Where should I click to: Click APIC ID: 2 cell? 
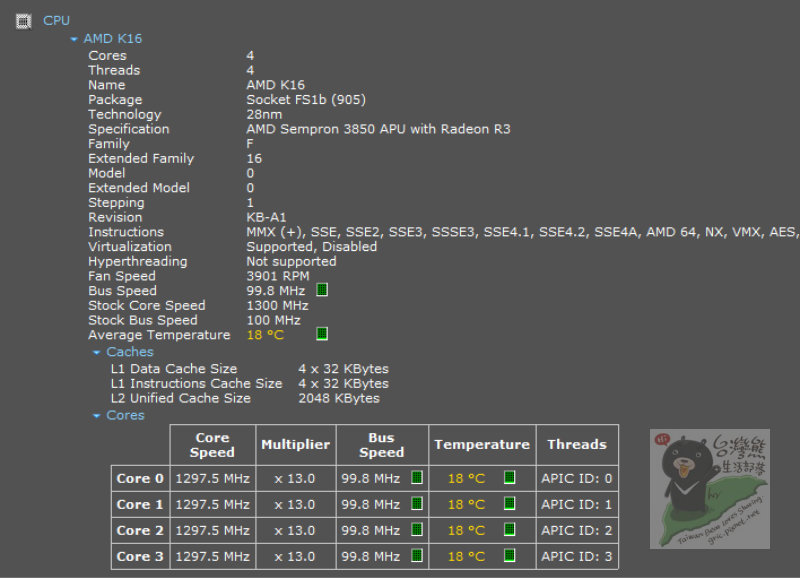coord(577,531)
